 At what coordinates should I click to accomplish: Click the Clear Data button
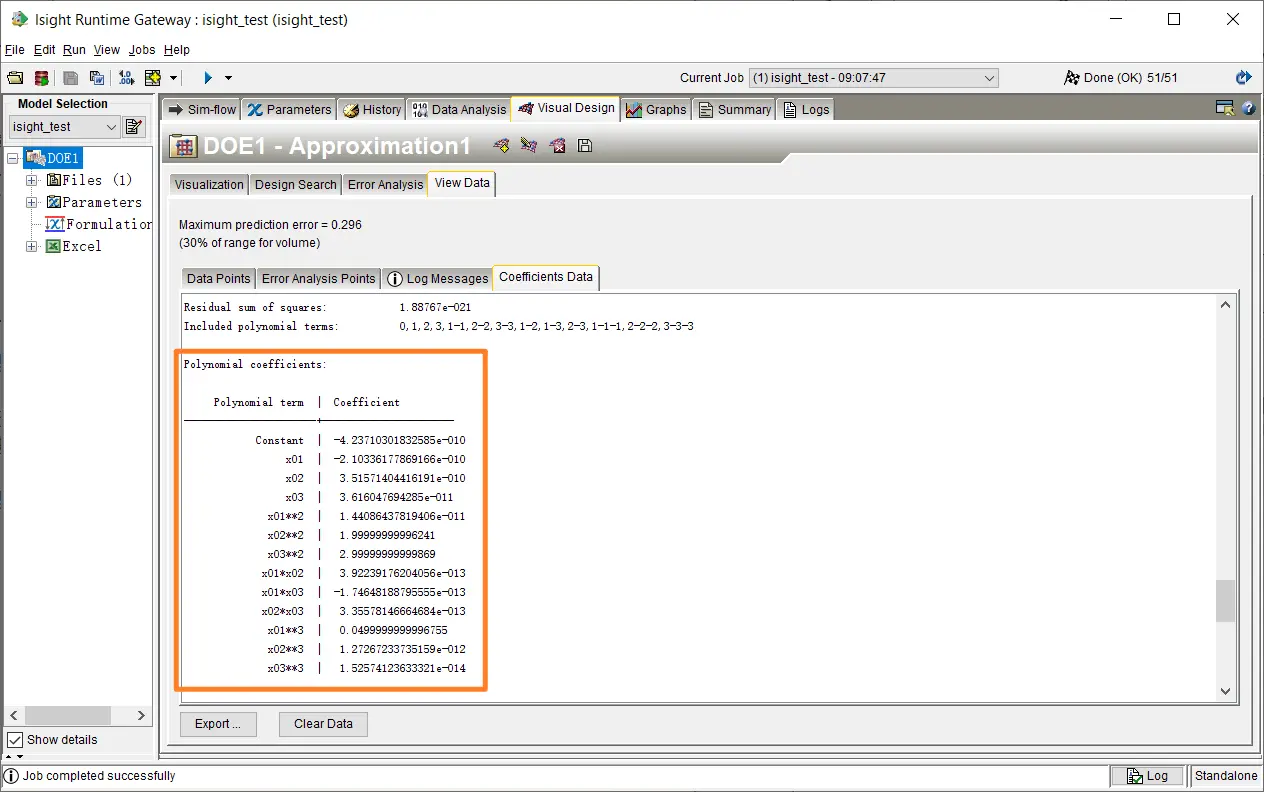323,724
